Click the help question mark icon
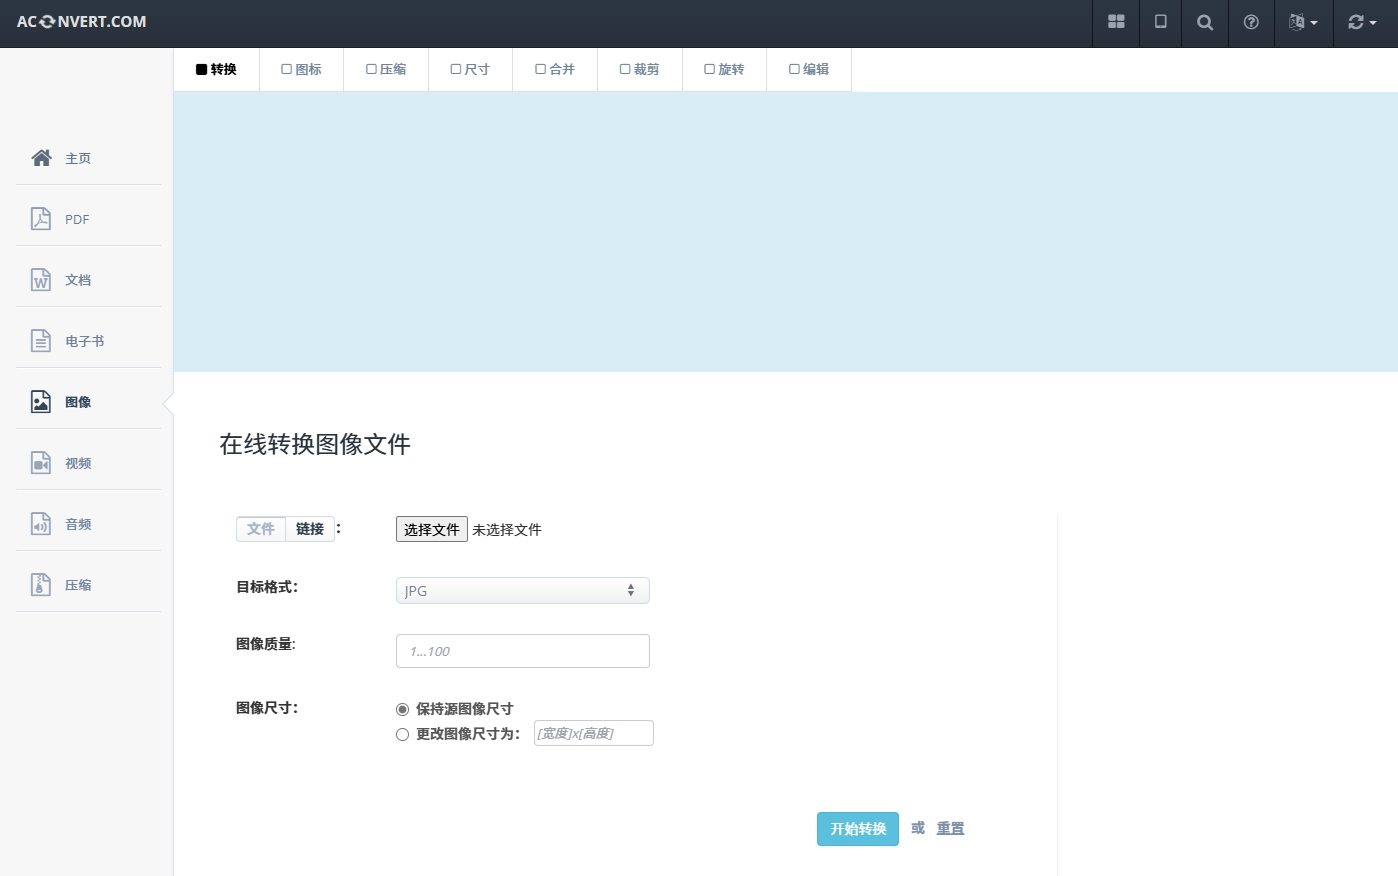The image size is (1398, 876). [1251, 22]
